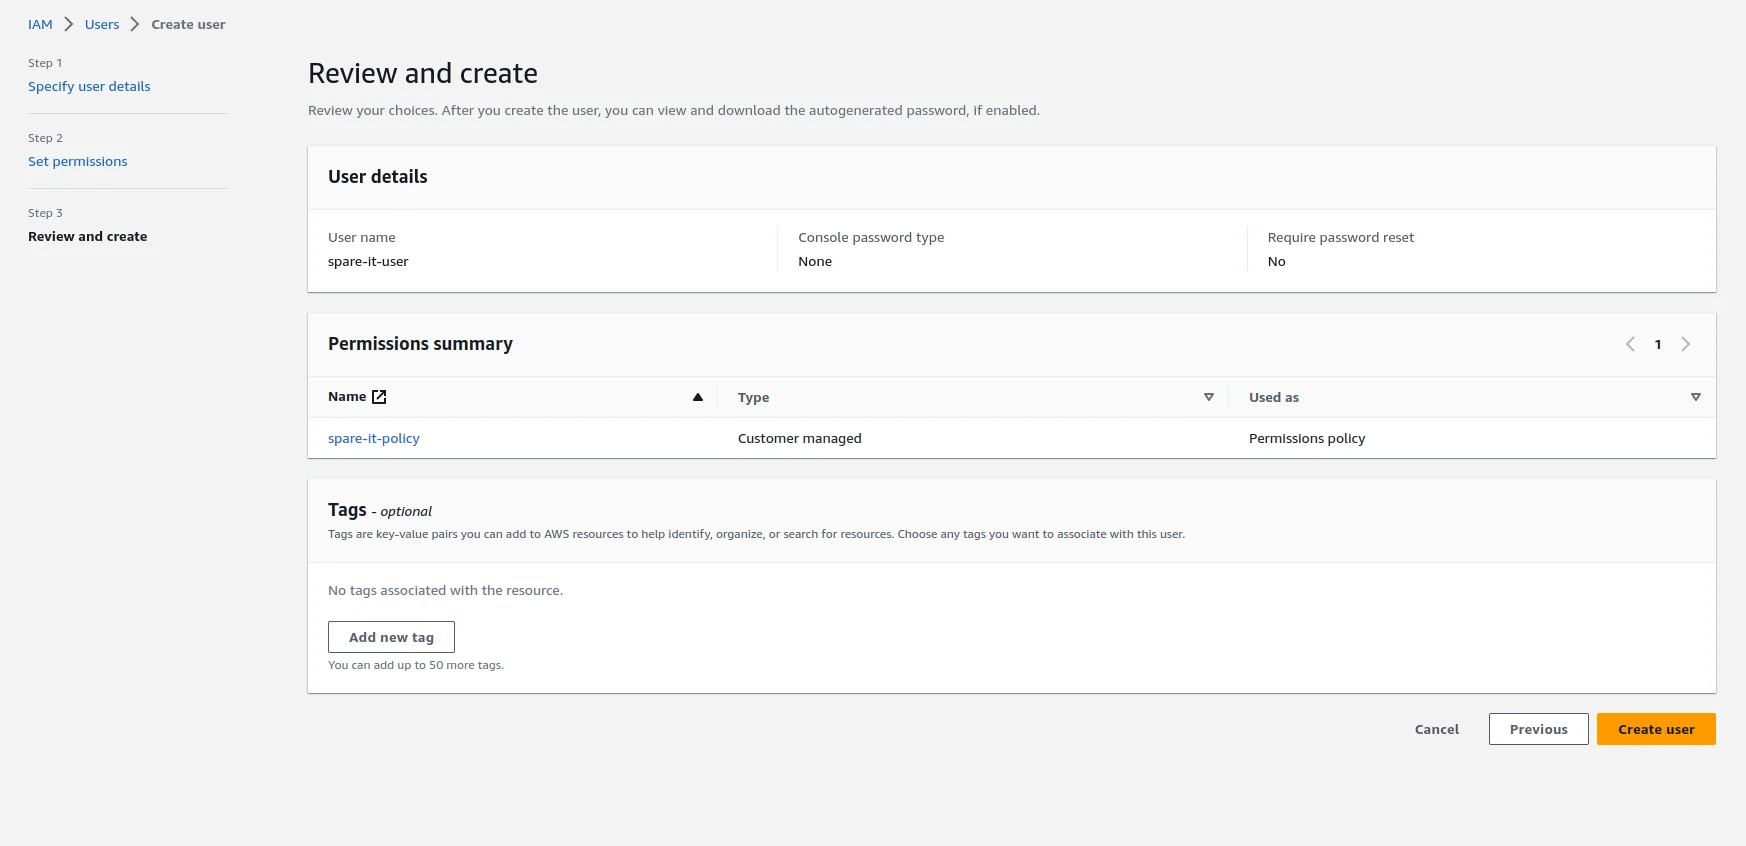Click the Permissions policy cell

point(1307,438)
